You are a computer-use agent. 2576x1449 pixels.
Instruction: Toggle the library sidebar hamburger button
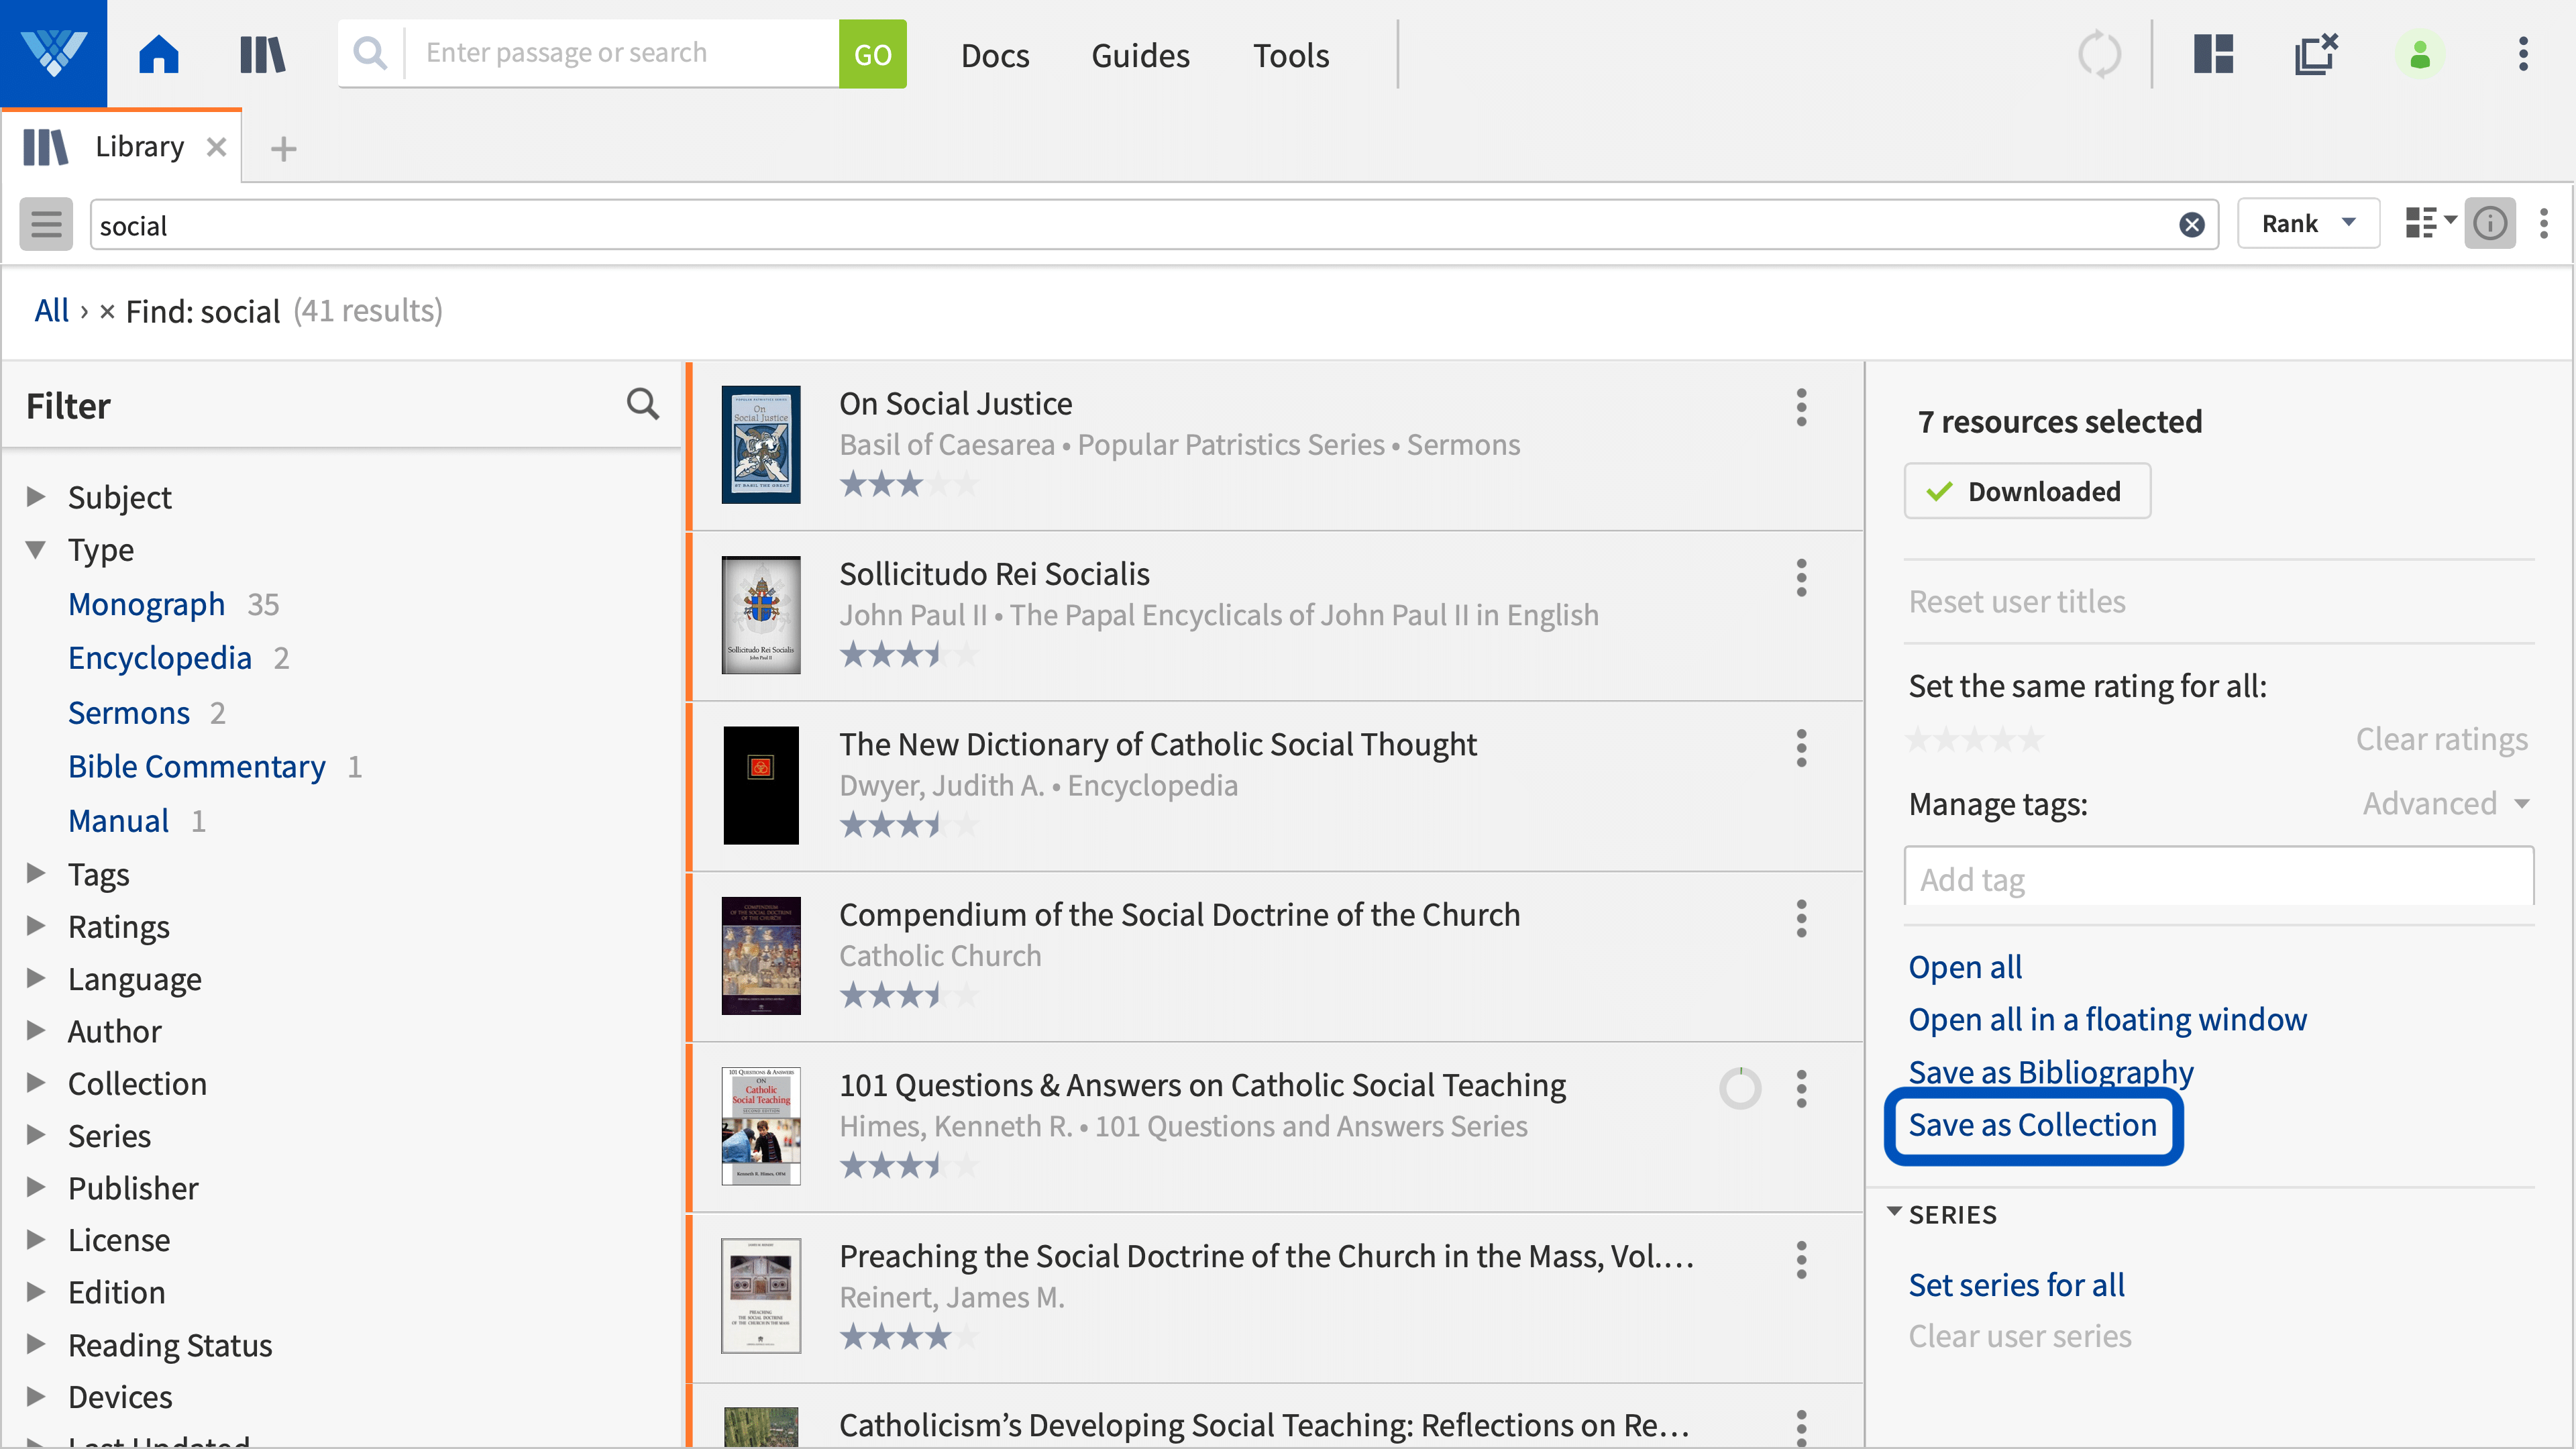pos(46,224)
